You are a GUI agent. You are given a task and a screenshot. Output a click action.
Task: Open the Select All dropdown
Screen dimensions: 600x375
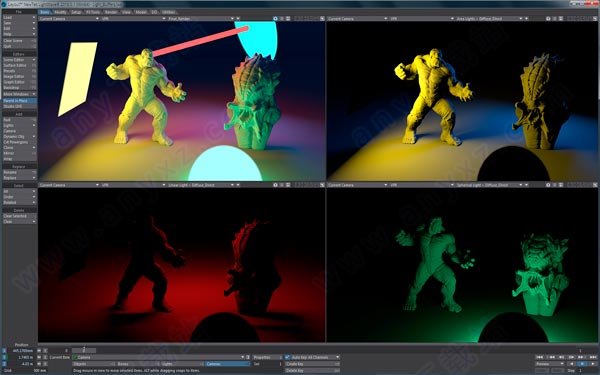click(x=20, y=191)
